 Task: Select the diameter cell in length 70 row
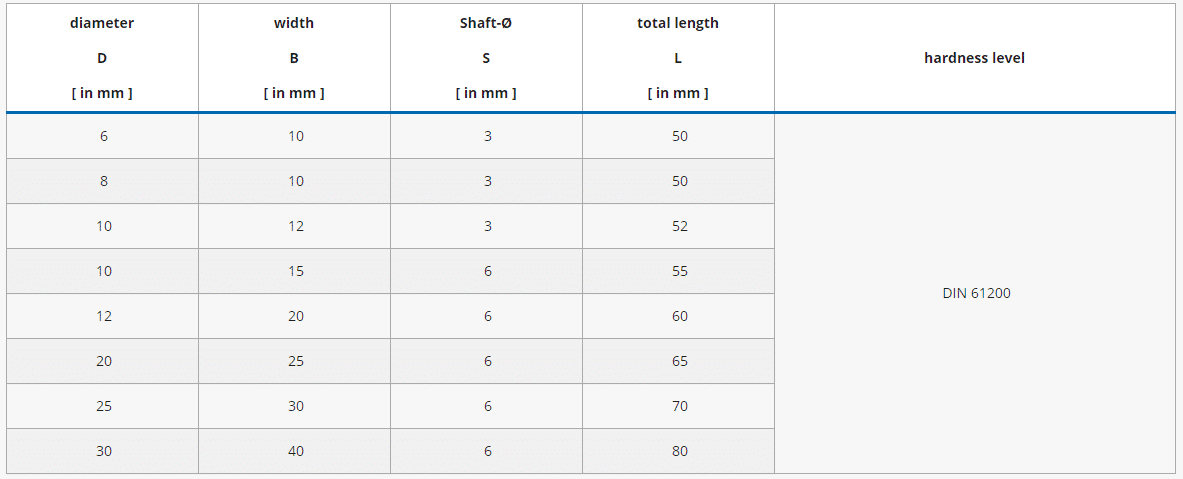coord(104,406)
